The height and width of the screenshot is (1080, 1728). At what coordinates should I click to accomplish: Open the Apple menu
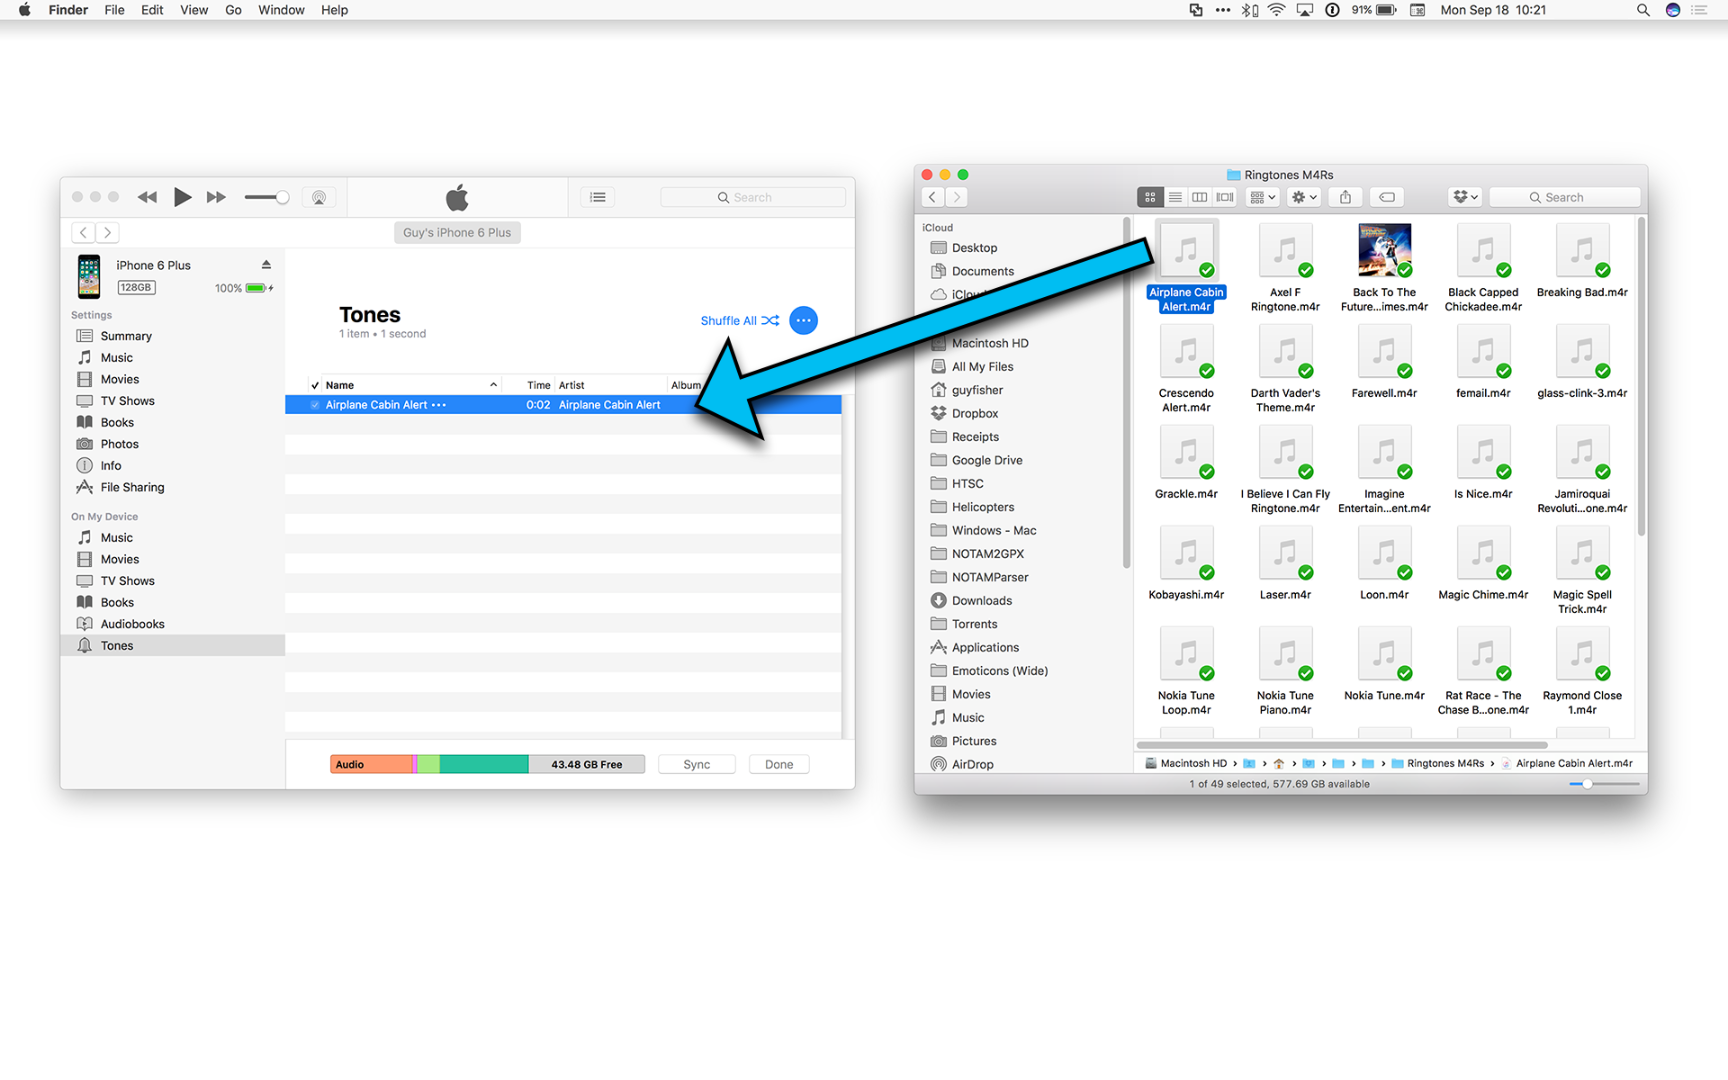pyautogui.click(x=24, y=10)
